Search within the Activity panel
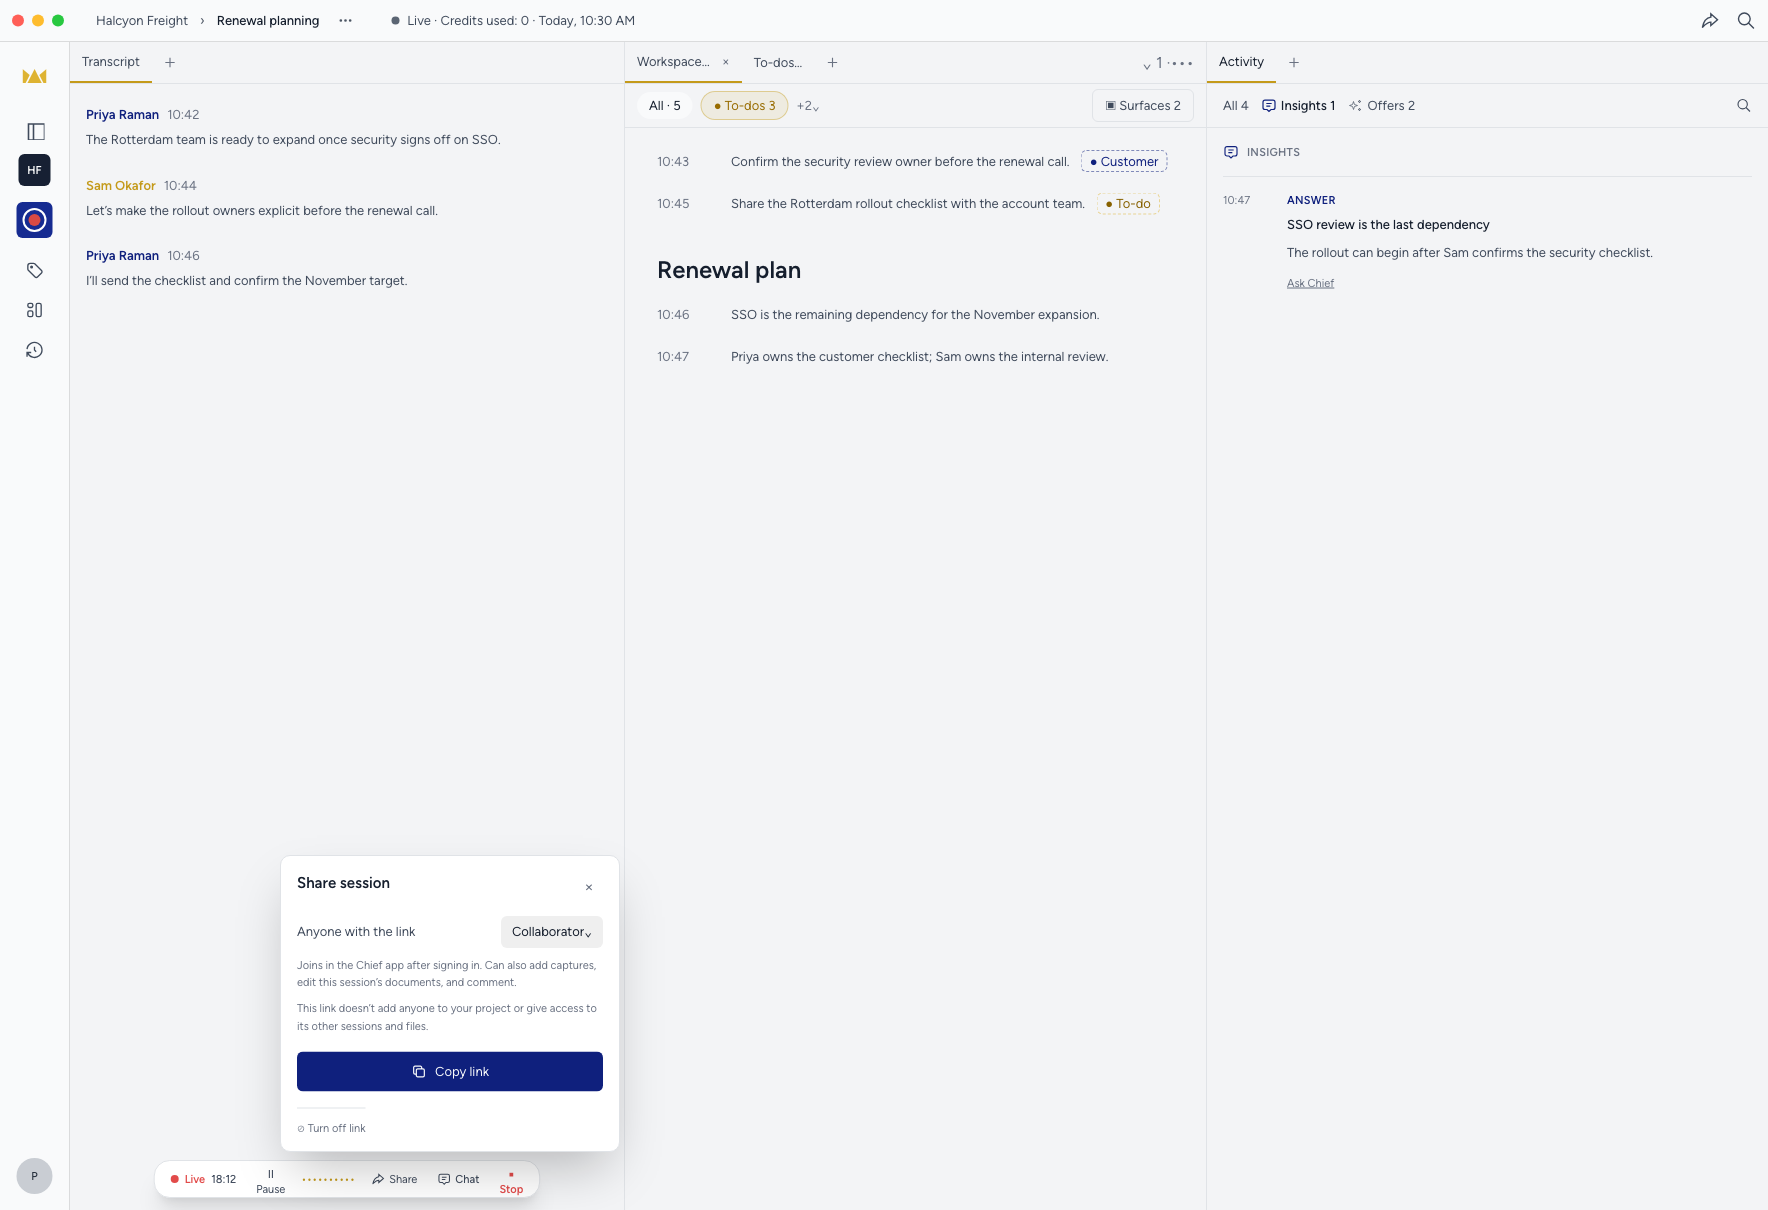This screenshot has width=1768, height=1210. (1744, 105)
